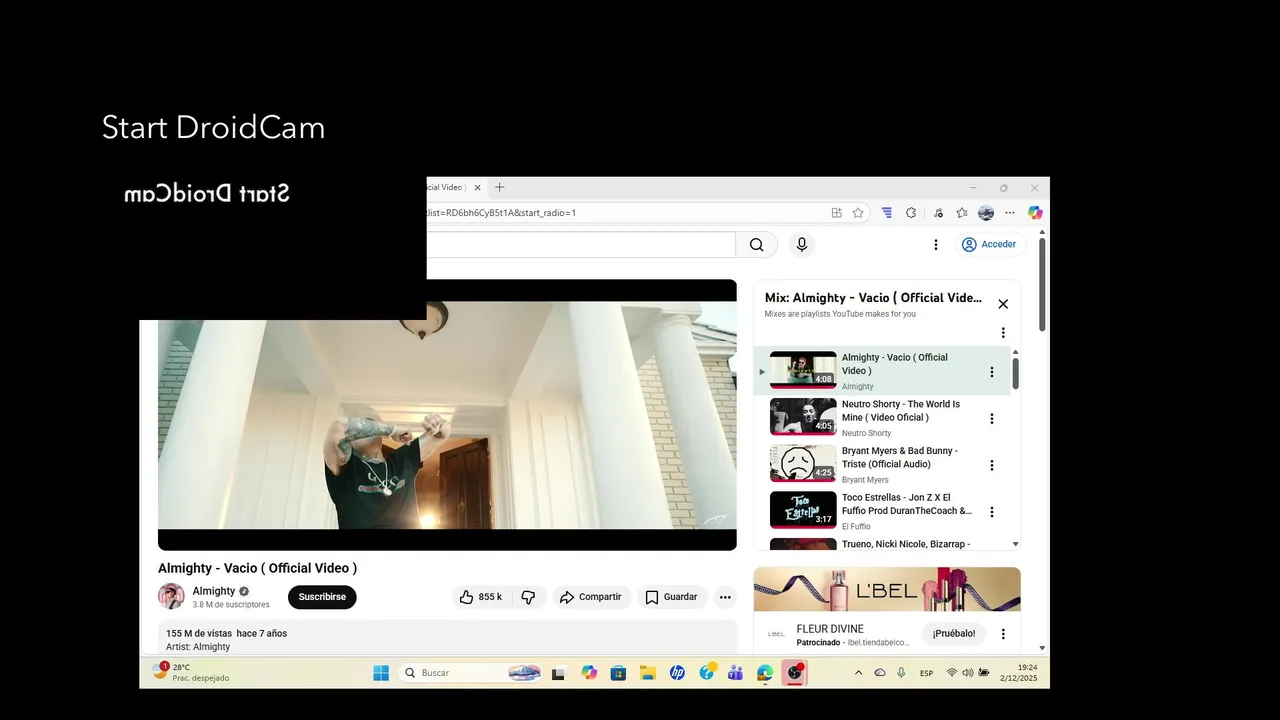Click the ¡Pruébalo! ad button
1280x720 pixels.
[953, 633]
